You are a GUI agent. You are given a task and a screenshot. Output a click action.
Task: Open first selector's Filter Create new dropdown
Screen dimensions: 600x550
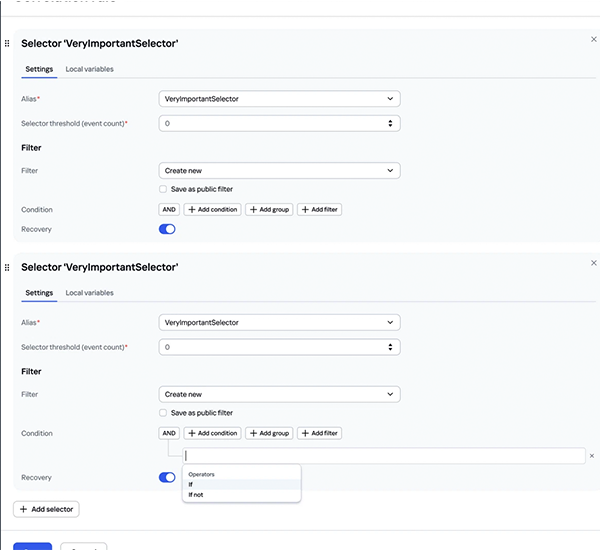pos(279,171)
